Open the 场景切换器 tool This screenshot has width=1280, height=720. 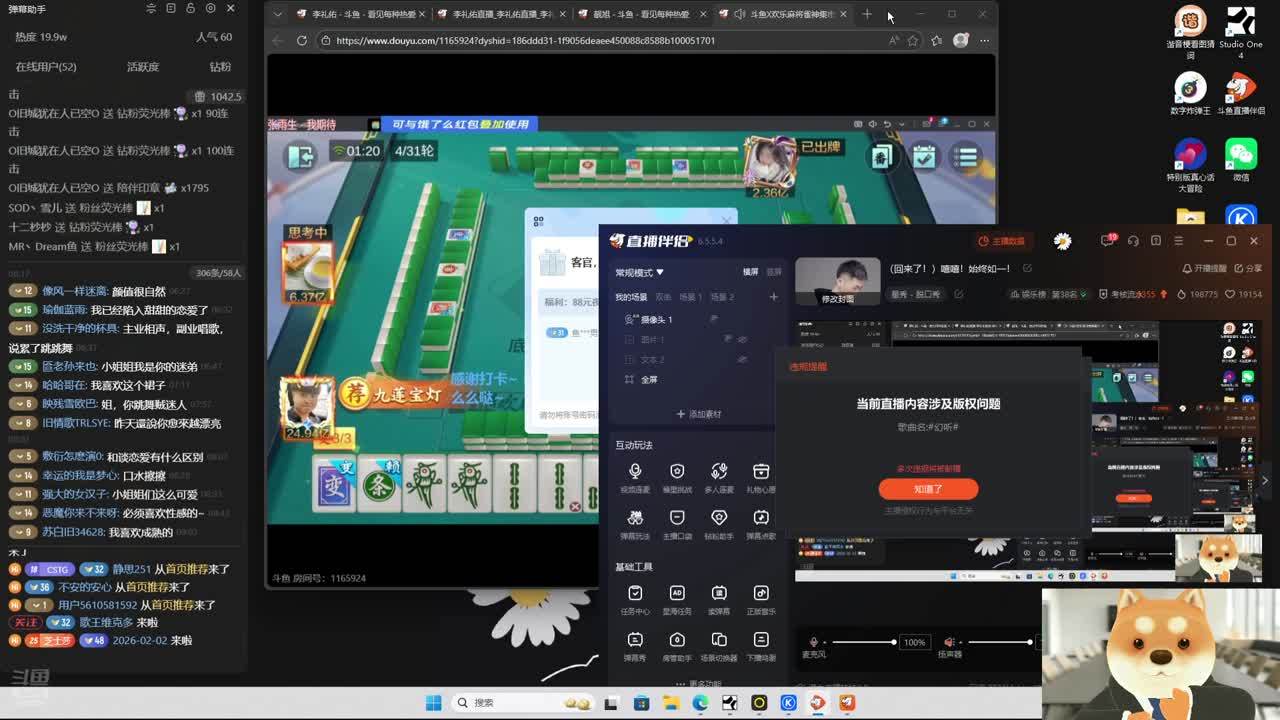pyautogui.click(x=719, y=645)
